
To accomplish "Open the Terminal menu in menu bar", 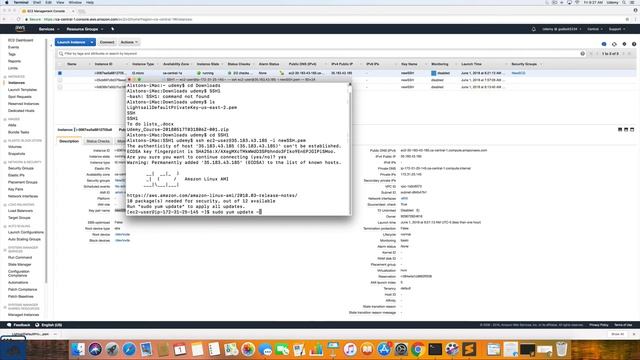I will tap(21, 2).
